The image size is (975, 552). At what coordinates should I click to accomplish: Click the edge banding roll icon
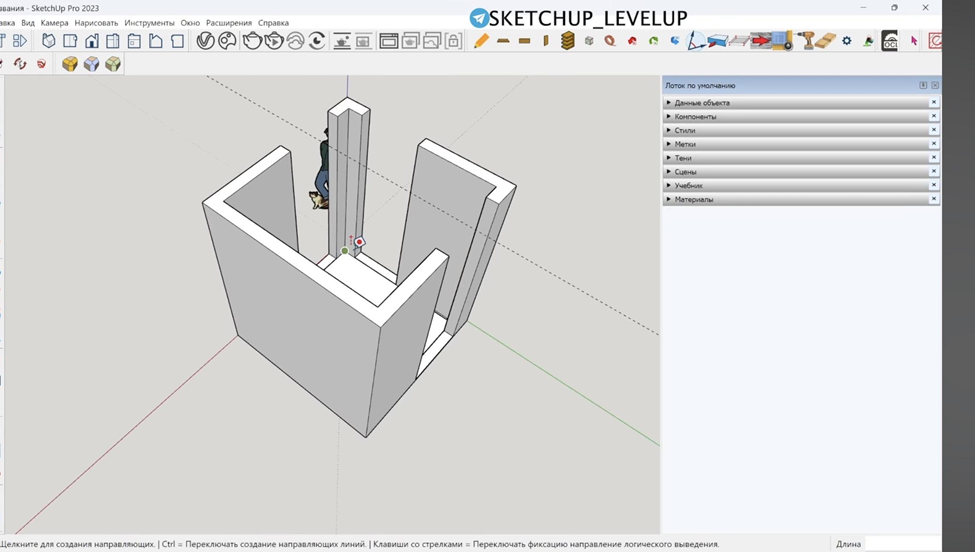click(610, 41)
